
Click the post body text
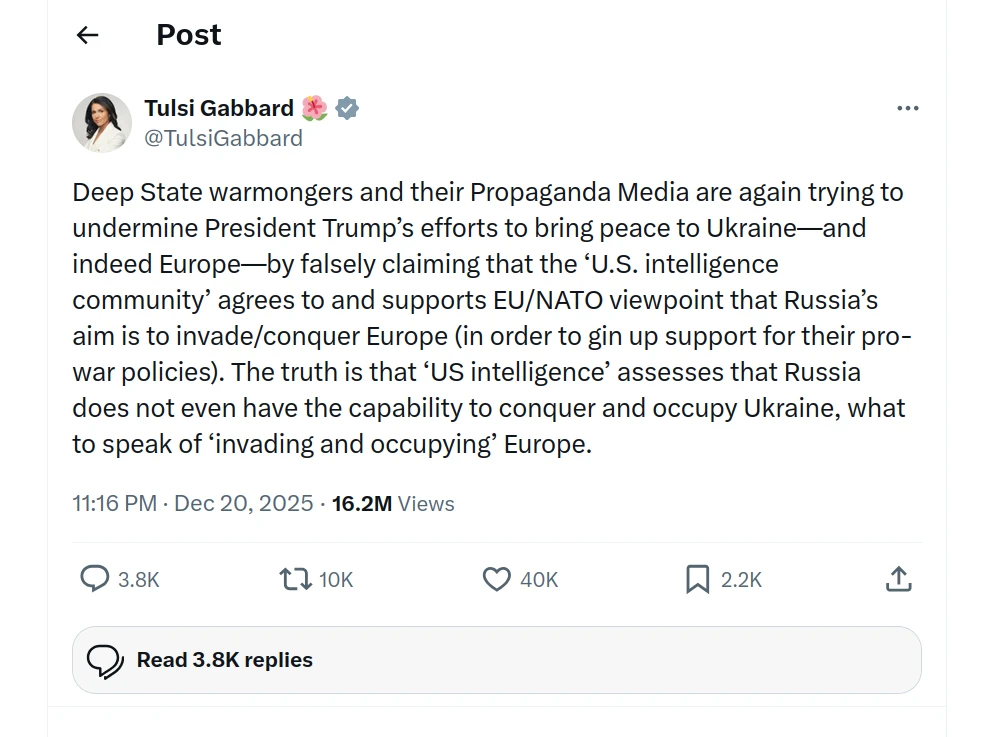[x=490, y=317]
